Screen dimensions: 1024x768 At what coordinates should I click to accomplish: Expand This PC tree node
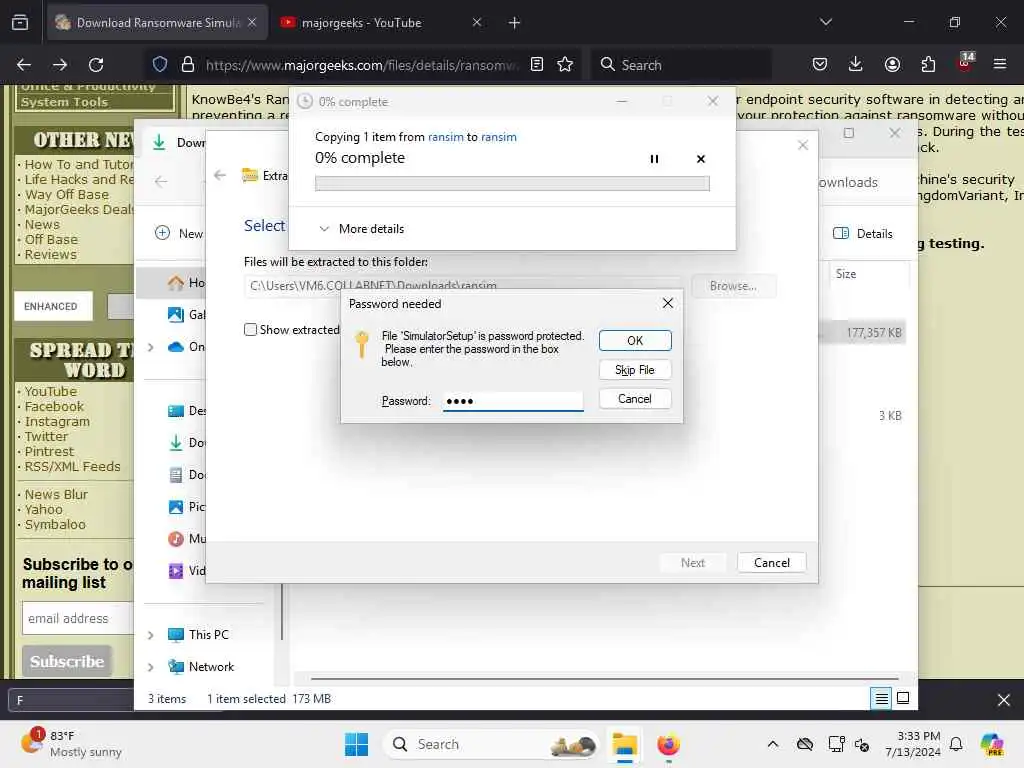151,635
